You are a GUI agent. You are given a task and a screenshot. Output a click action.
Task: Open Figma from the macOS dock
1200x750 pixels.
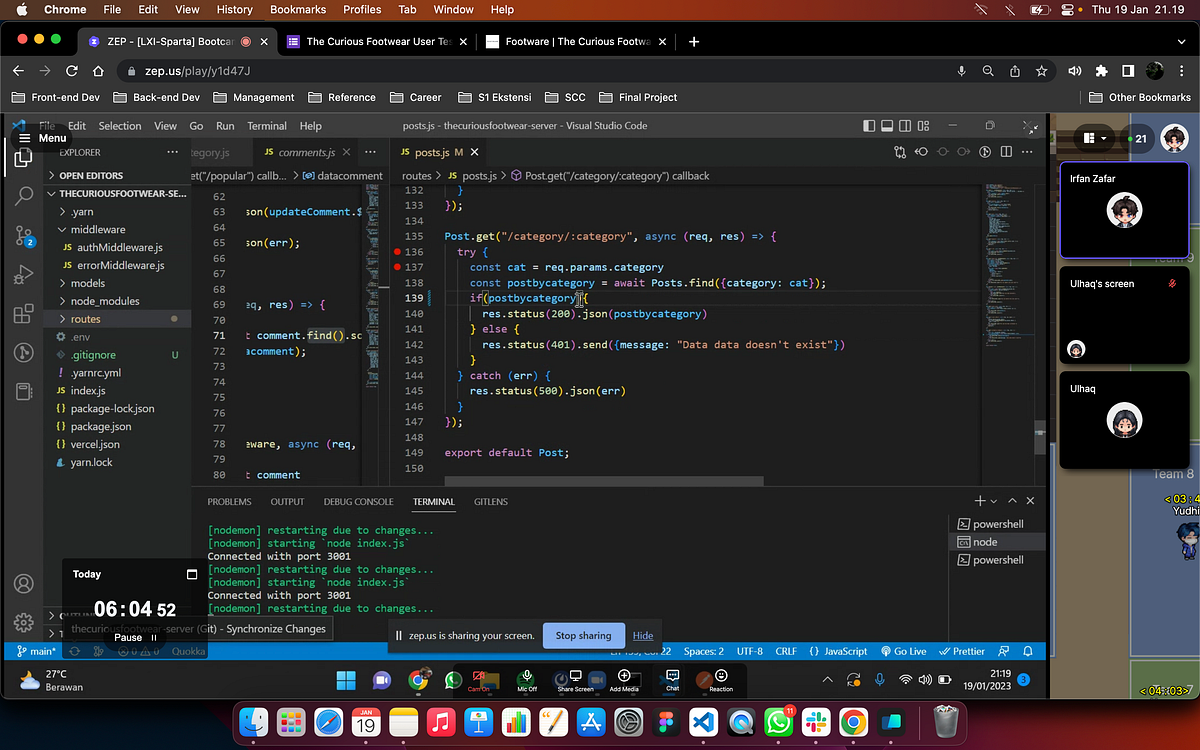point(666,720)
